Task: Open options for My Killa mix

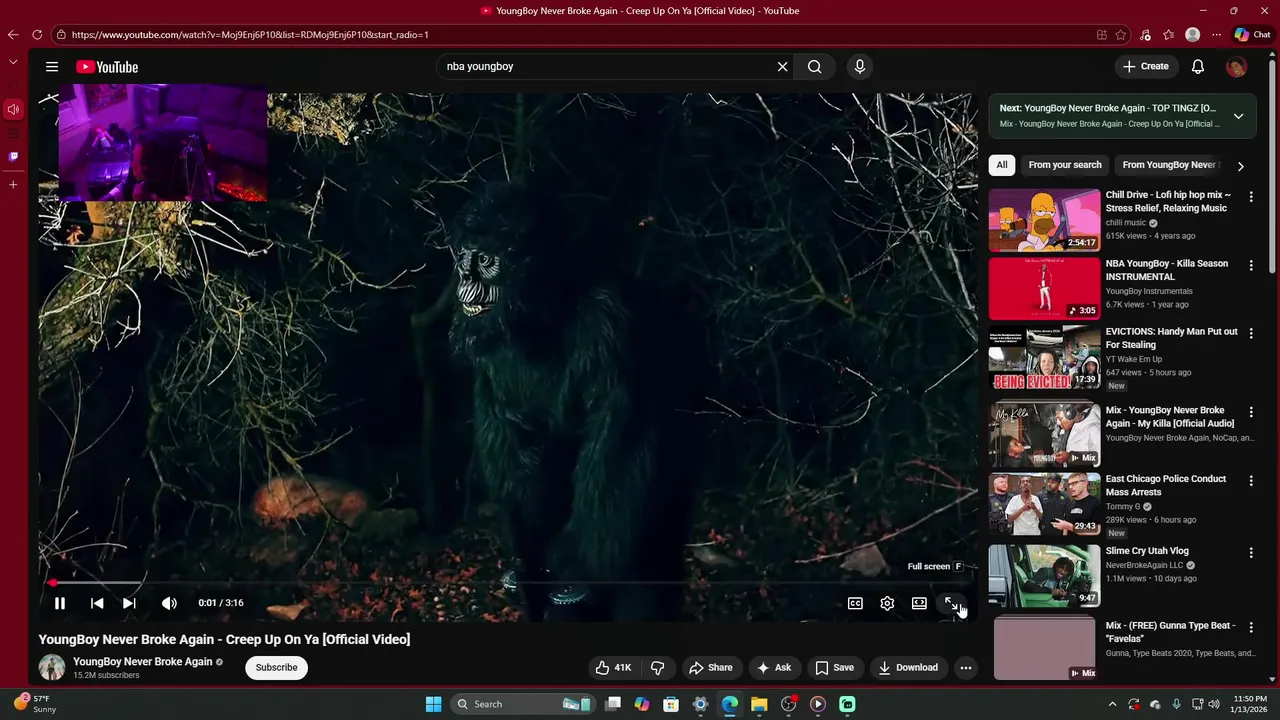Action: (x=1251, y=412)
